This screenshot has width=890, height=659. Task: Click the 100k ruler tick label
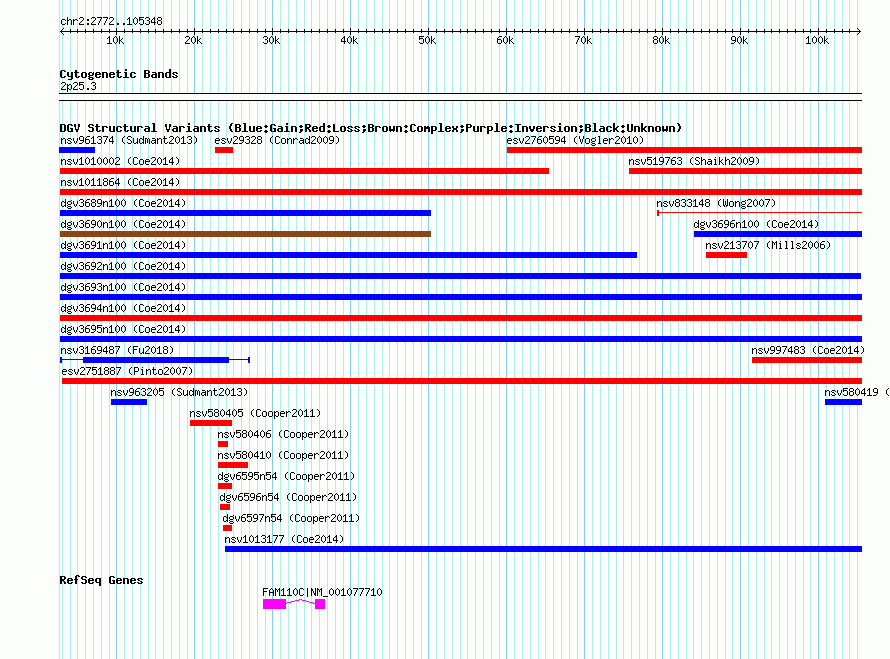pos(817,40)
